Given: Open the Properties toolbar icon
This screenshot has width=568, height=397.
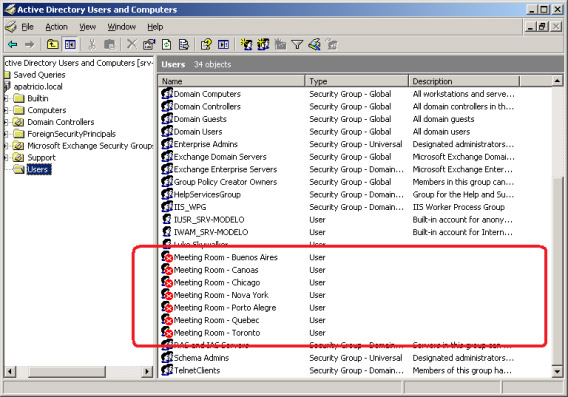Looking at the screenshot, I should tap(149, 45).
